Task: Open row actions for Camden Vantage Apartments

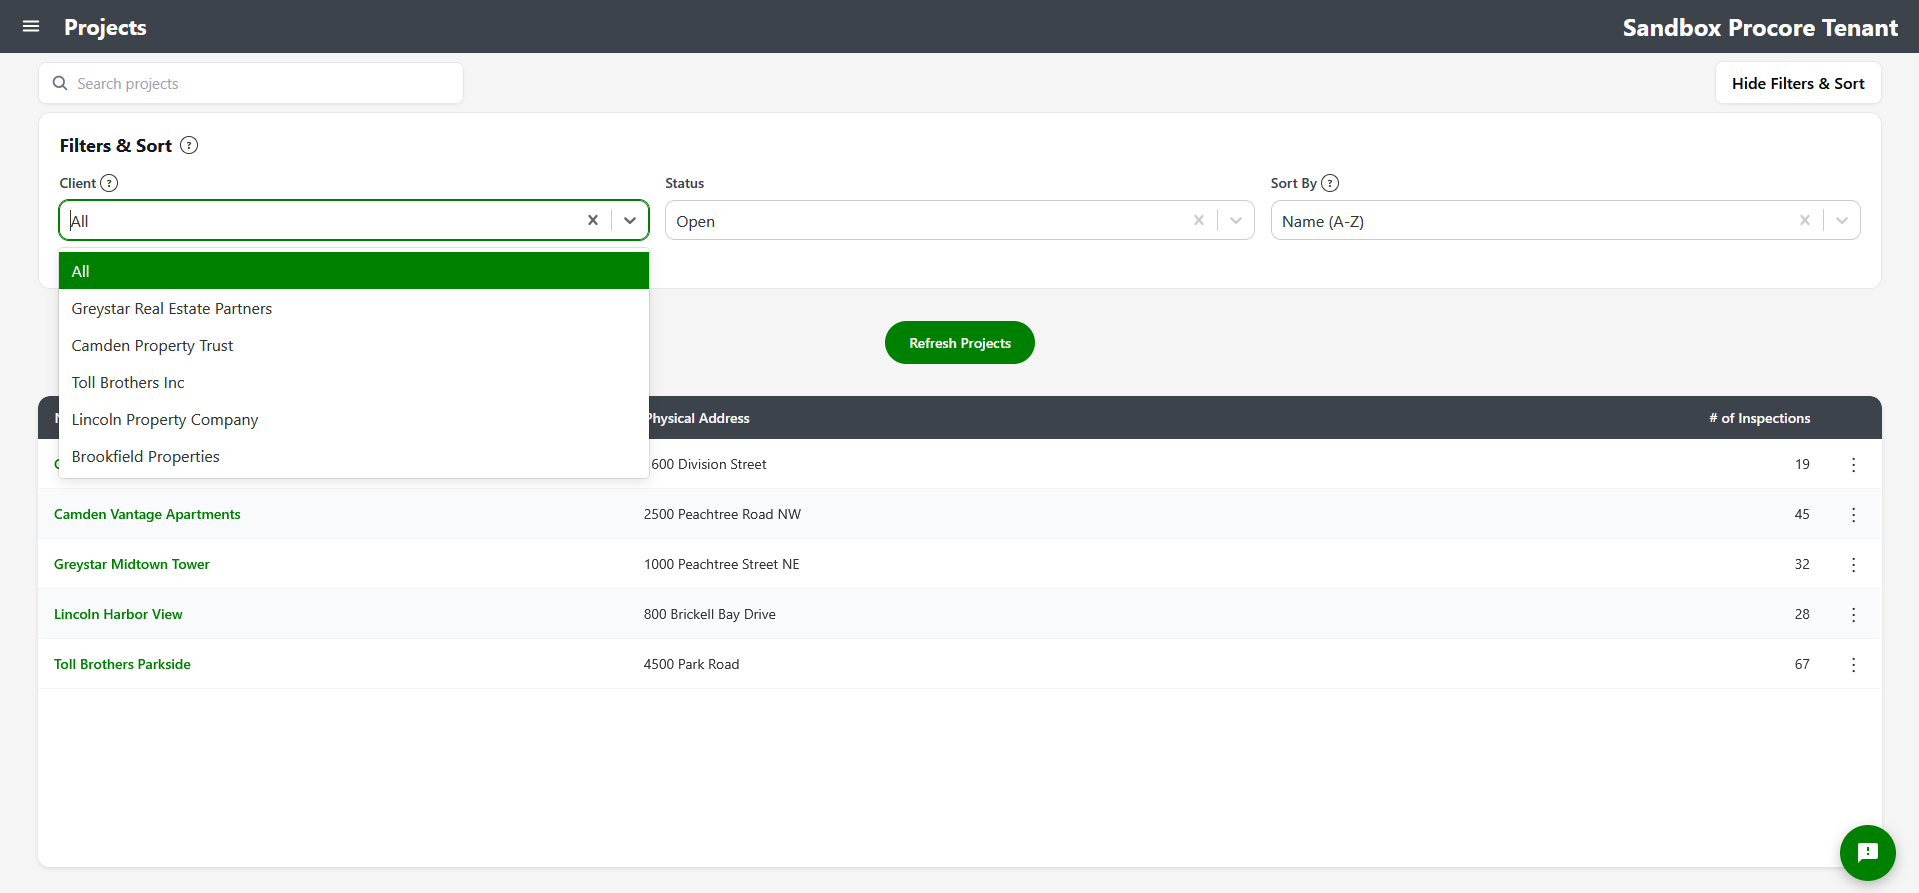Action: [1853, 514]
